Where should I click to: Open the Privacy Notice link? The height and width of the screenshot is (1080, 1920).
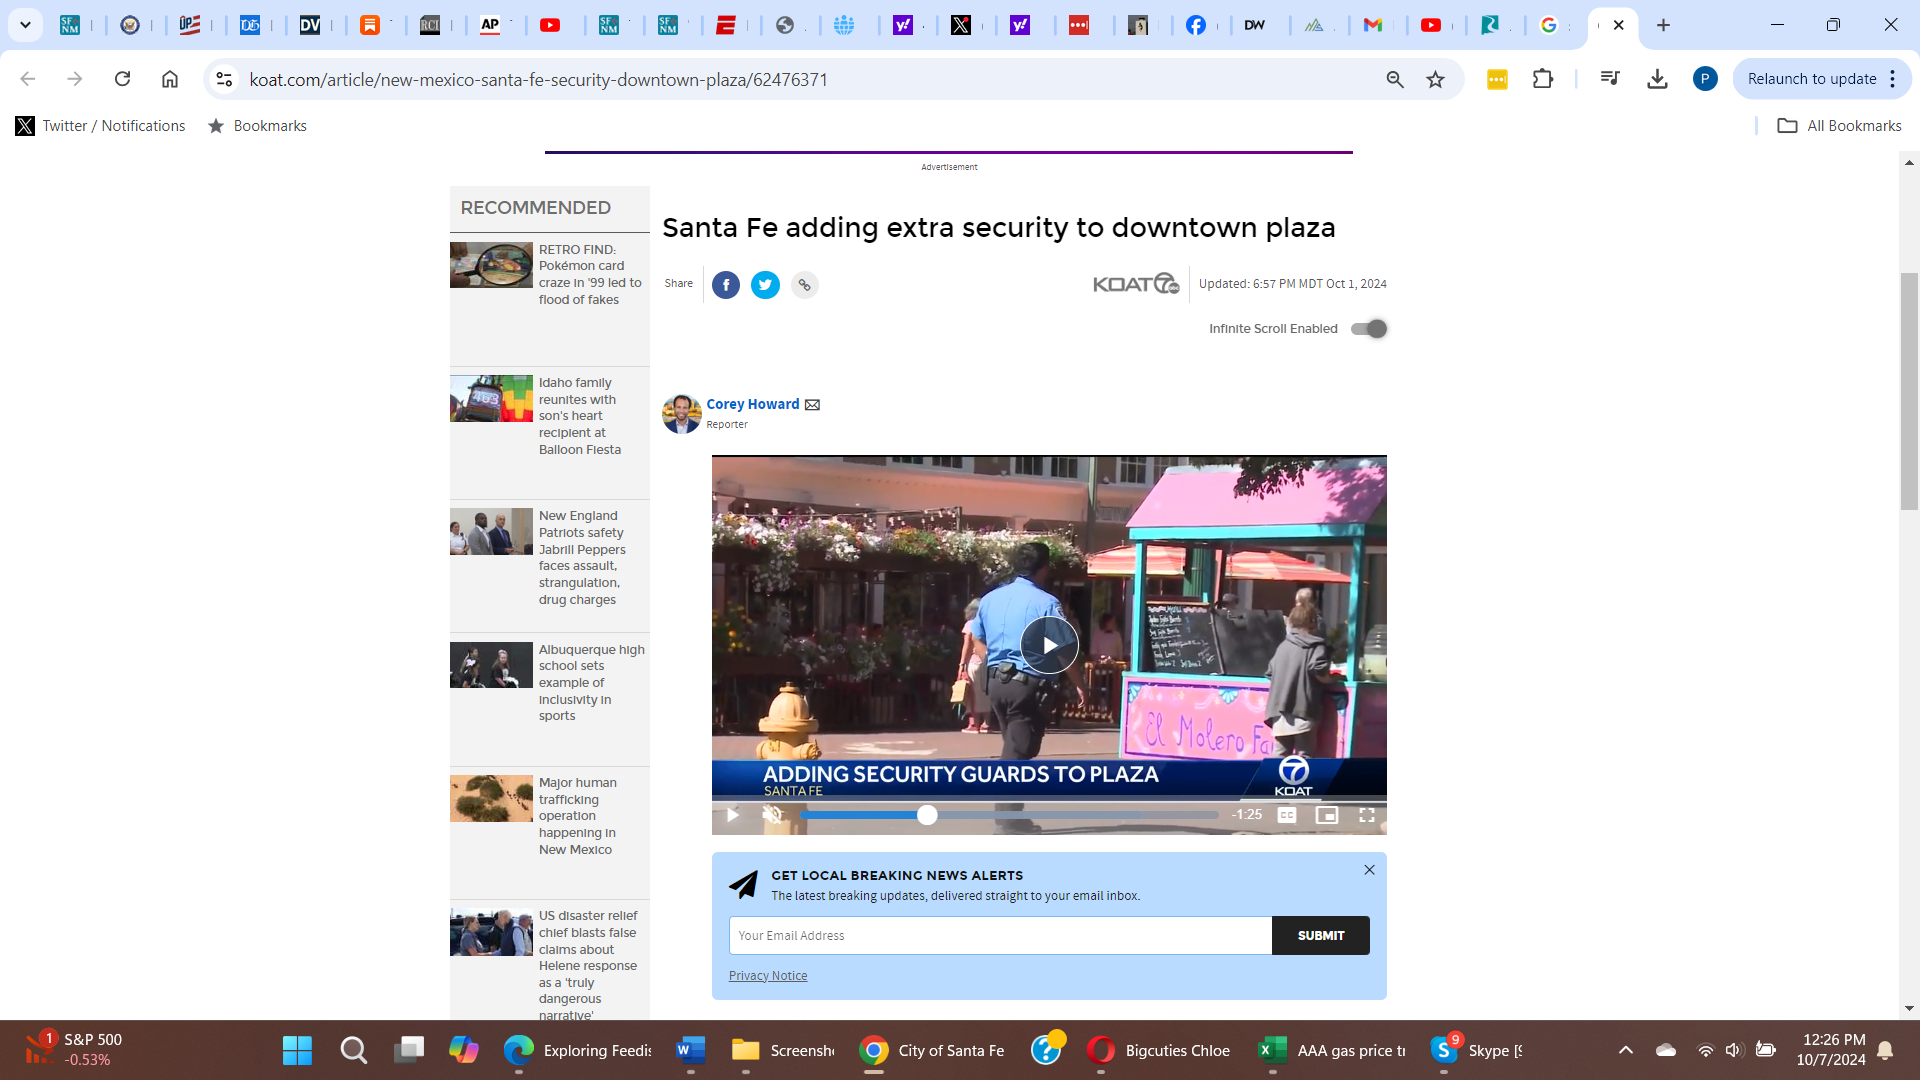click(767, 976)
